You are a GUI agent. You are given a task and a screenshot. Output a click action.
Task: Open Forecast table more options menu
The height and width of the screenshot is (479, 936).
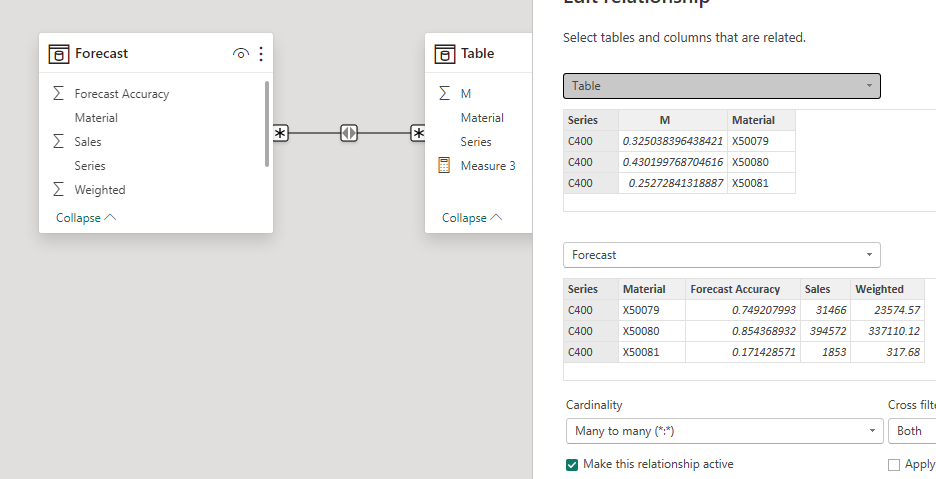point(261,54)
